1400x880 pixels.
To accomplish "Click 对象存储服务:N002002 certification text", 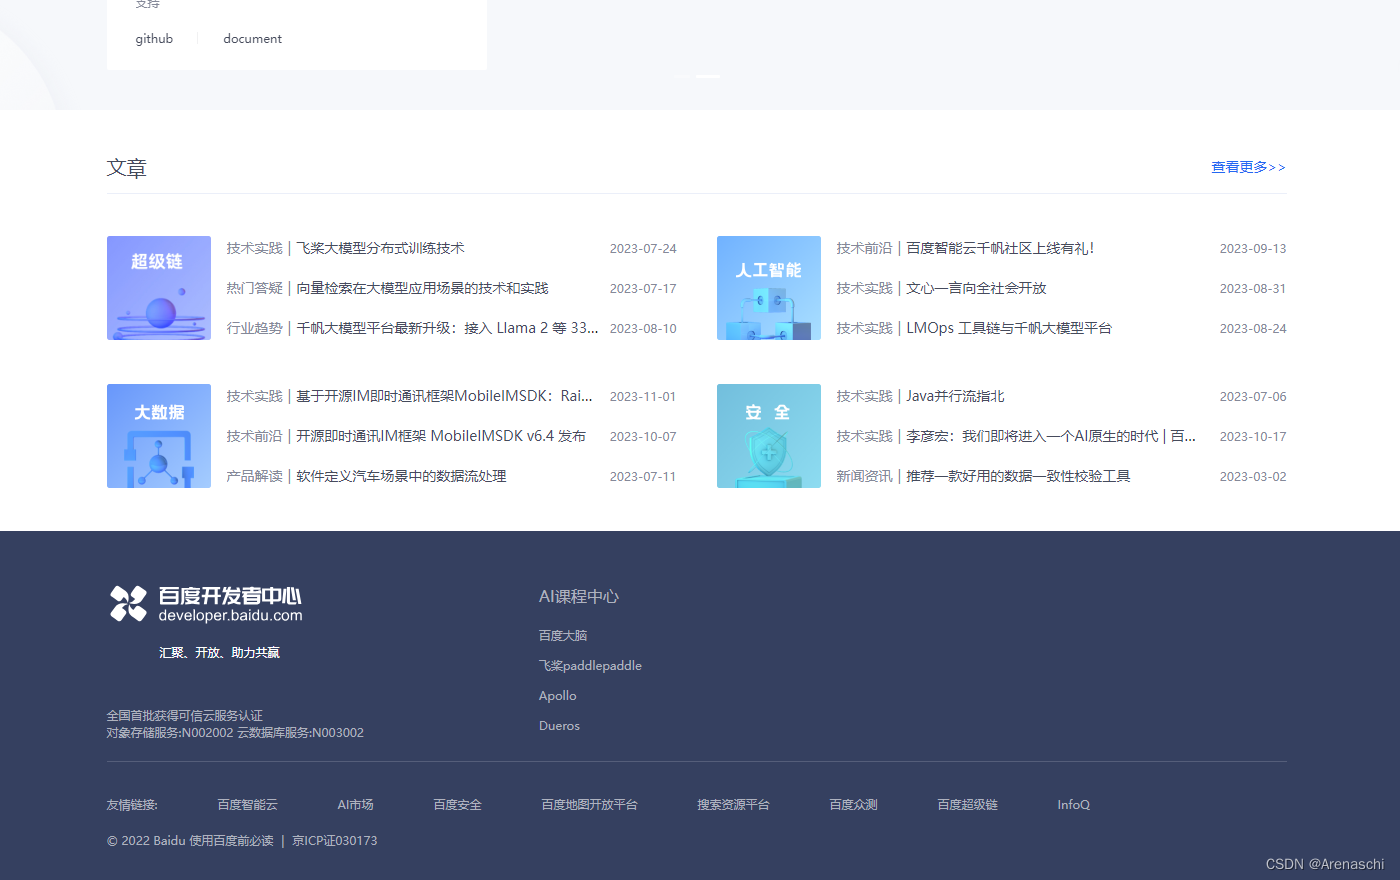I will point(170,732).
